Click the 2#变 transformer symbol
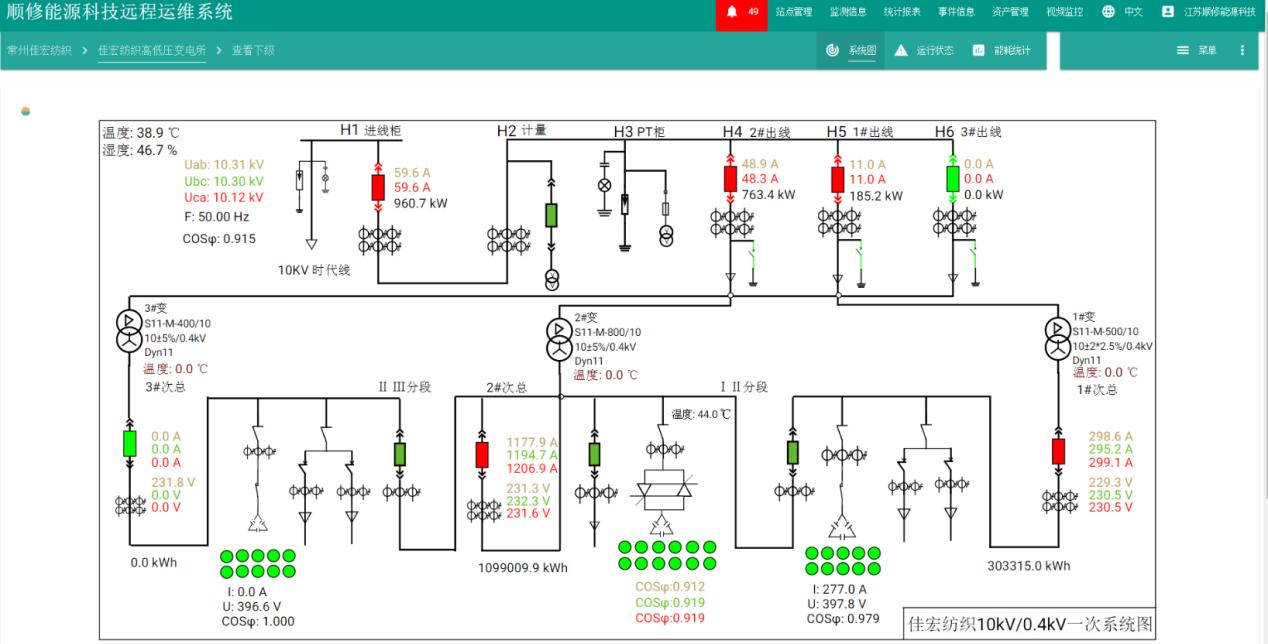Viewport: 1268px width, 644px height. [x=559, y=339]
